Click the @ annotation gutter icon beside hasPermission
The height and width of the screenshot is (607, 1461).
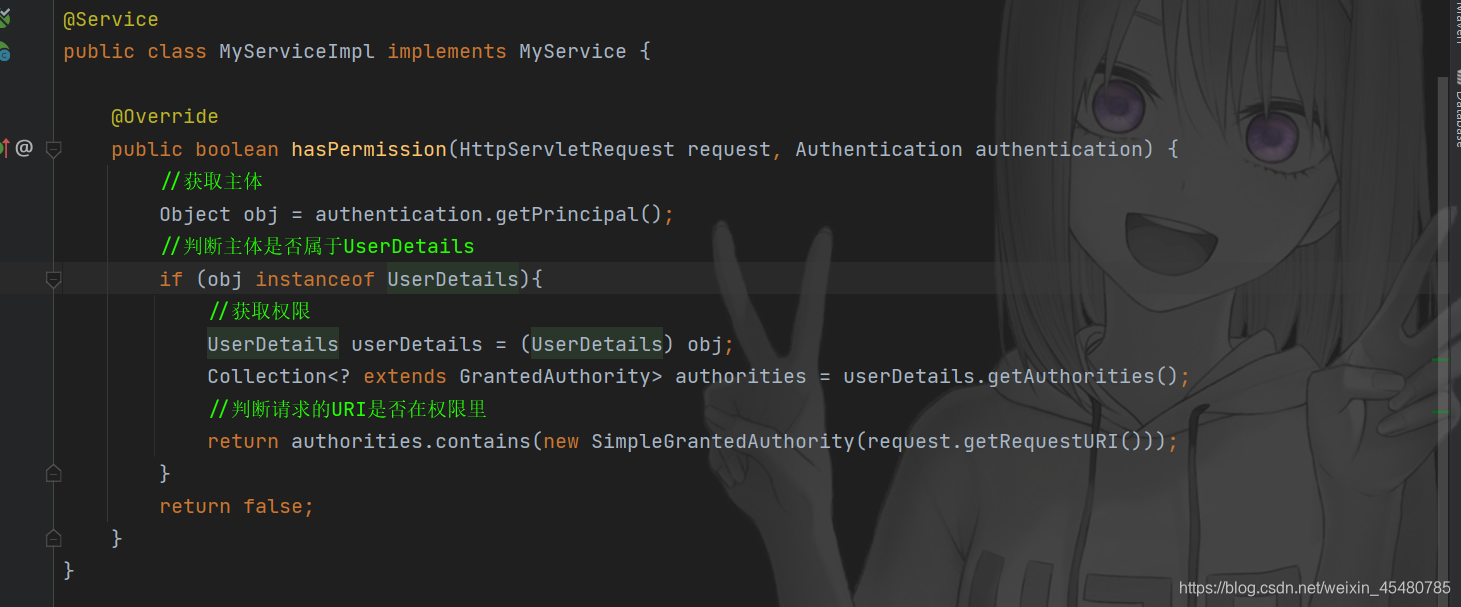tap(24, 148)
